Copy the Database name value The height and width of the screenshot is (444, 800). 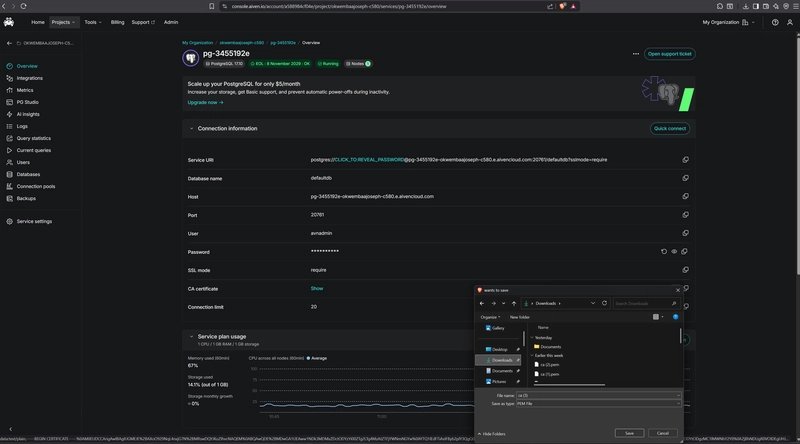pos(685,178)
